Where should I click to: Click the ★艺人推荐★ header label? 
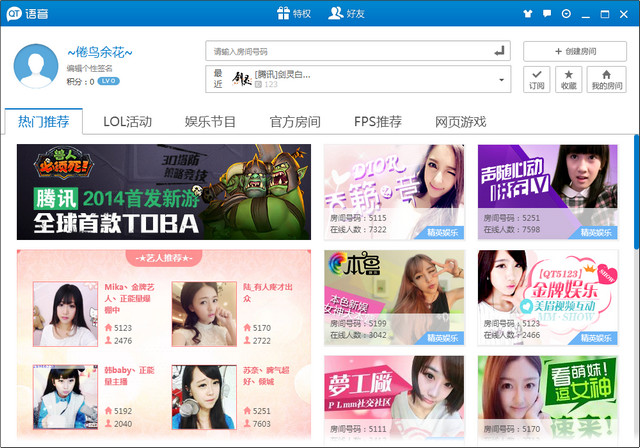(164, 258)
